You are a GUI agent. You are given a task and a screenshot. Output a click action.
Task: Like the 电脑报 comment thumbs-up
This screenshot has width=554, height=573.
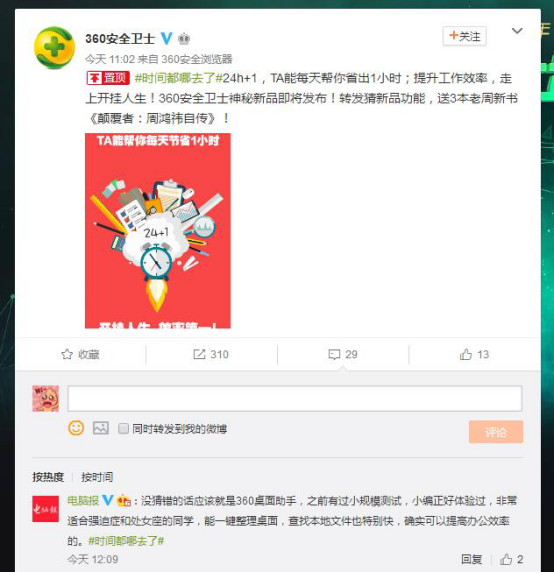506,559
